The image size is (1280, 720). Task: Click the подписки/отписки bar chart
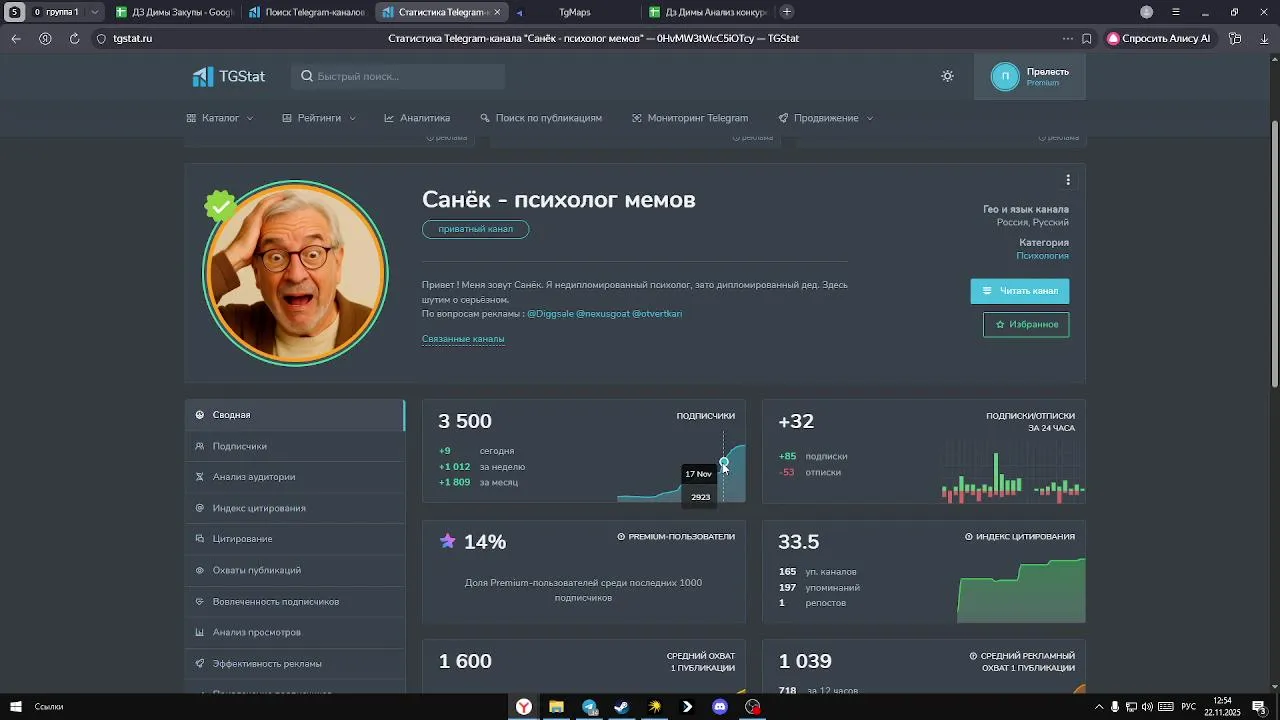[1013, 473]
